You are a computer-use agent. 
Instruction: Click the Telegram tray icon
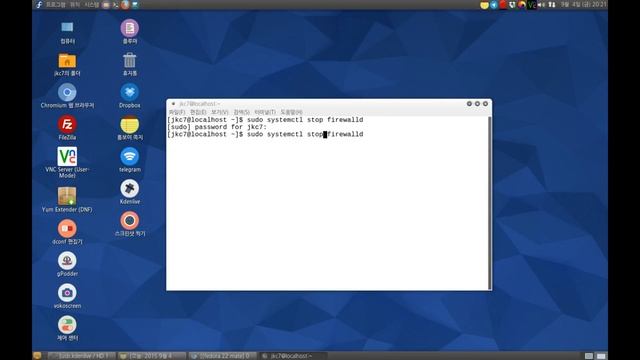pos(494,5)
